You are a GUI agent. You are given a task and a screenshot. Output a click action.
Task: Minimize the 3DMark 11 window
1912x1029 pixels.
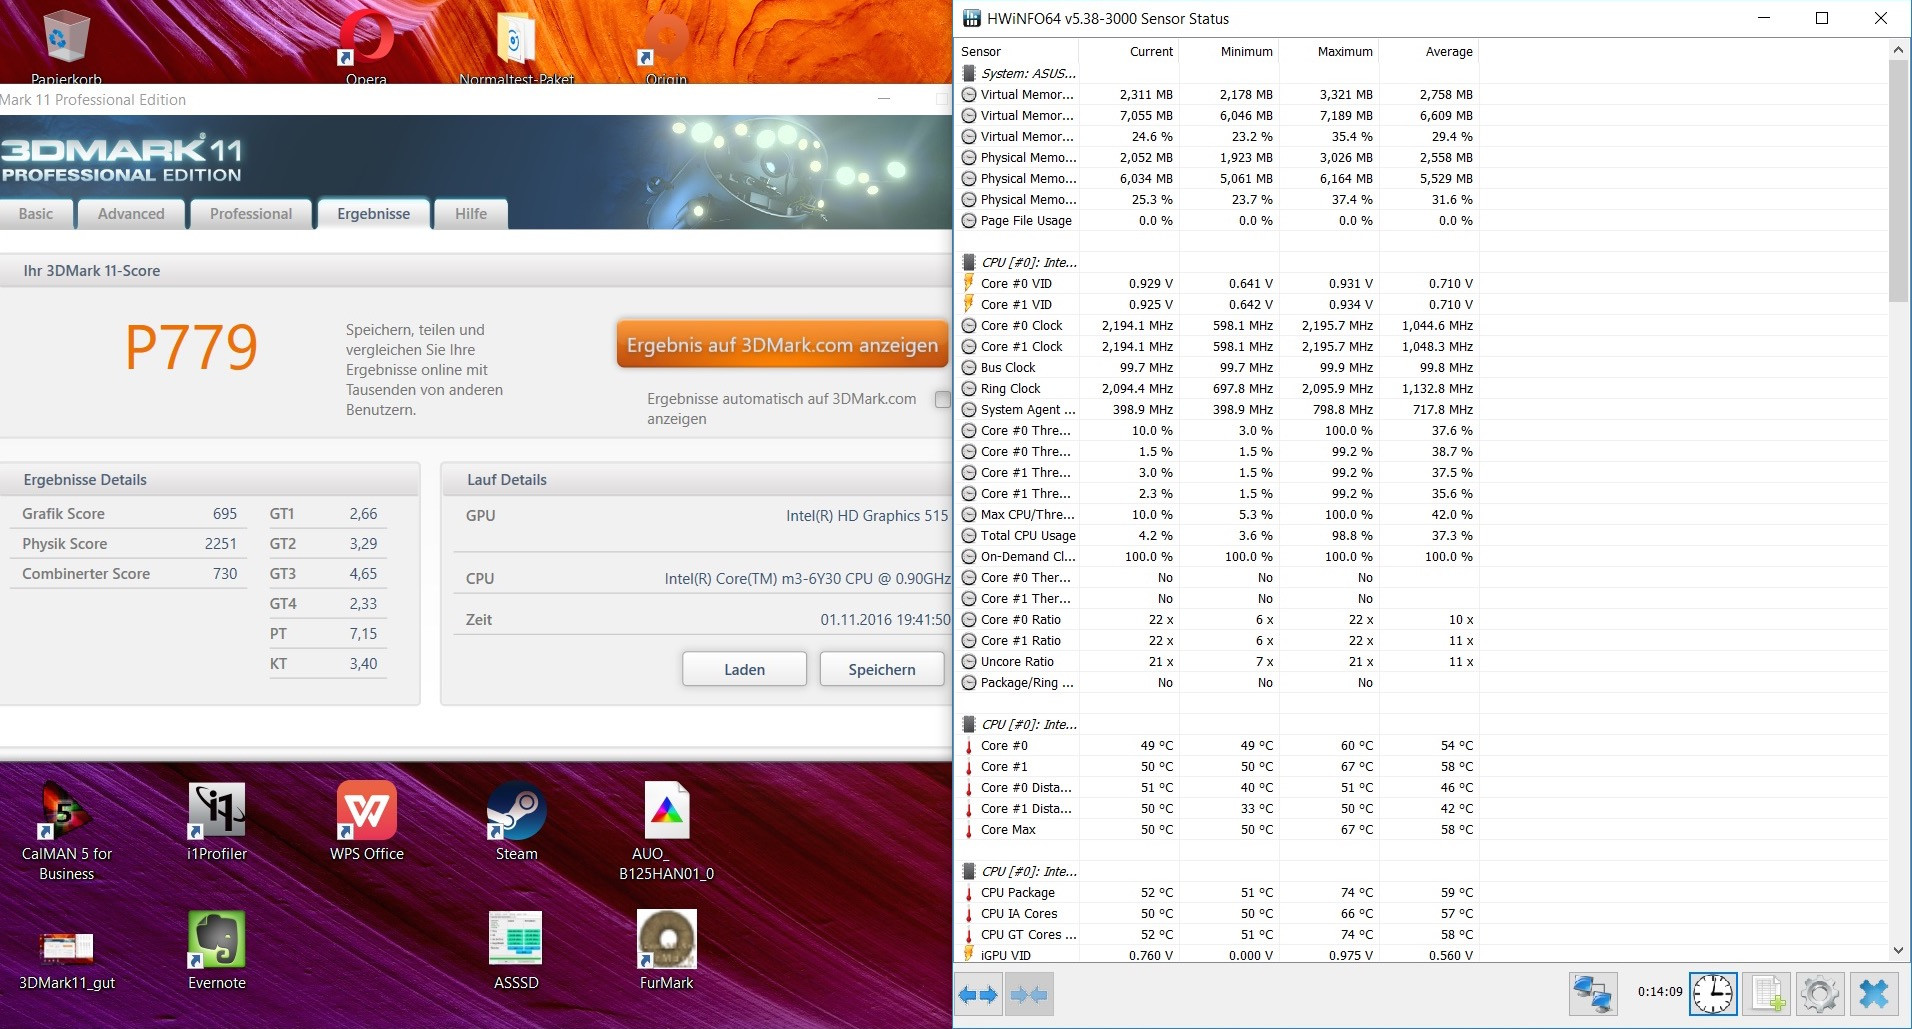[884, 99]
